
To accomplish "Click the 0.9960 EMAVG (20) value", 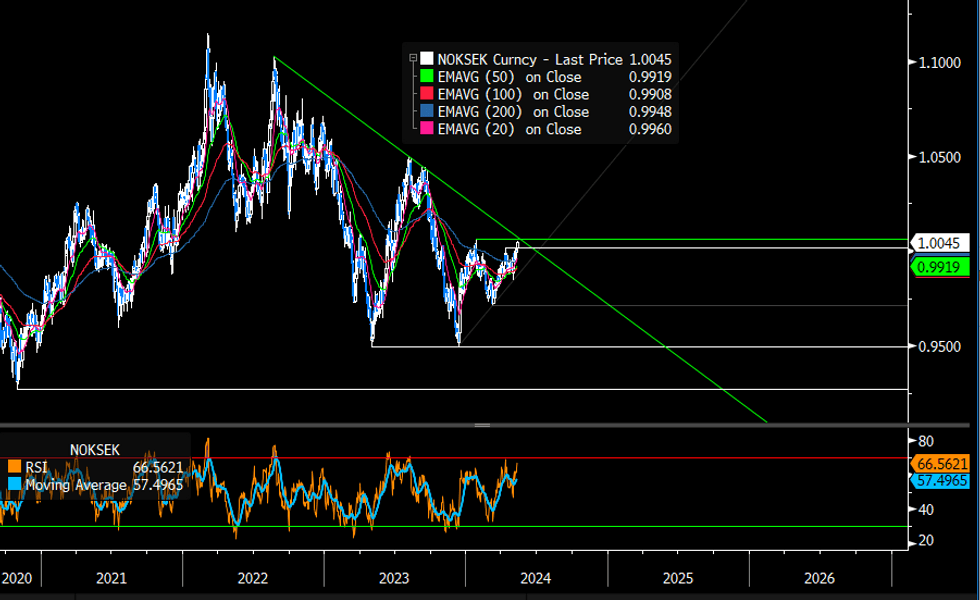I will (650, 129).
